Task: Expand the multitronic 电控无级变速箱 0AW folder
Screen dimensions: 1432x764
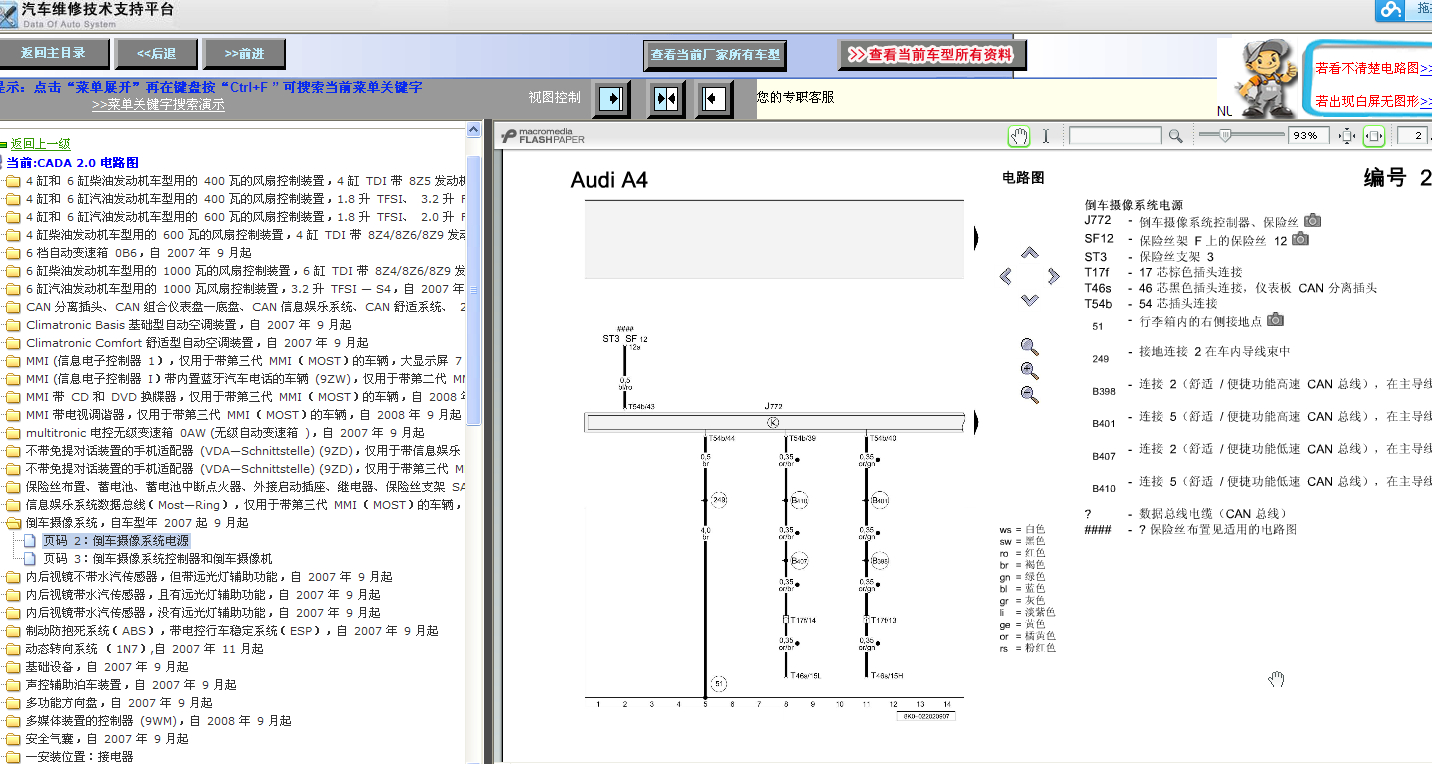Action: pyautogui.click(x=13, y=433)
